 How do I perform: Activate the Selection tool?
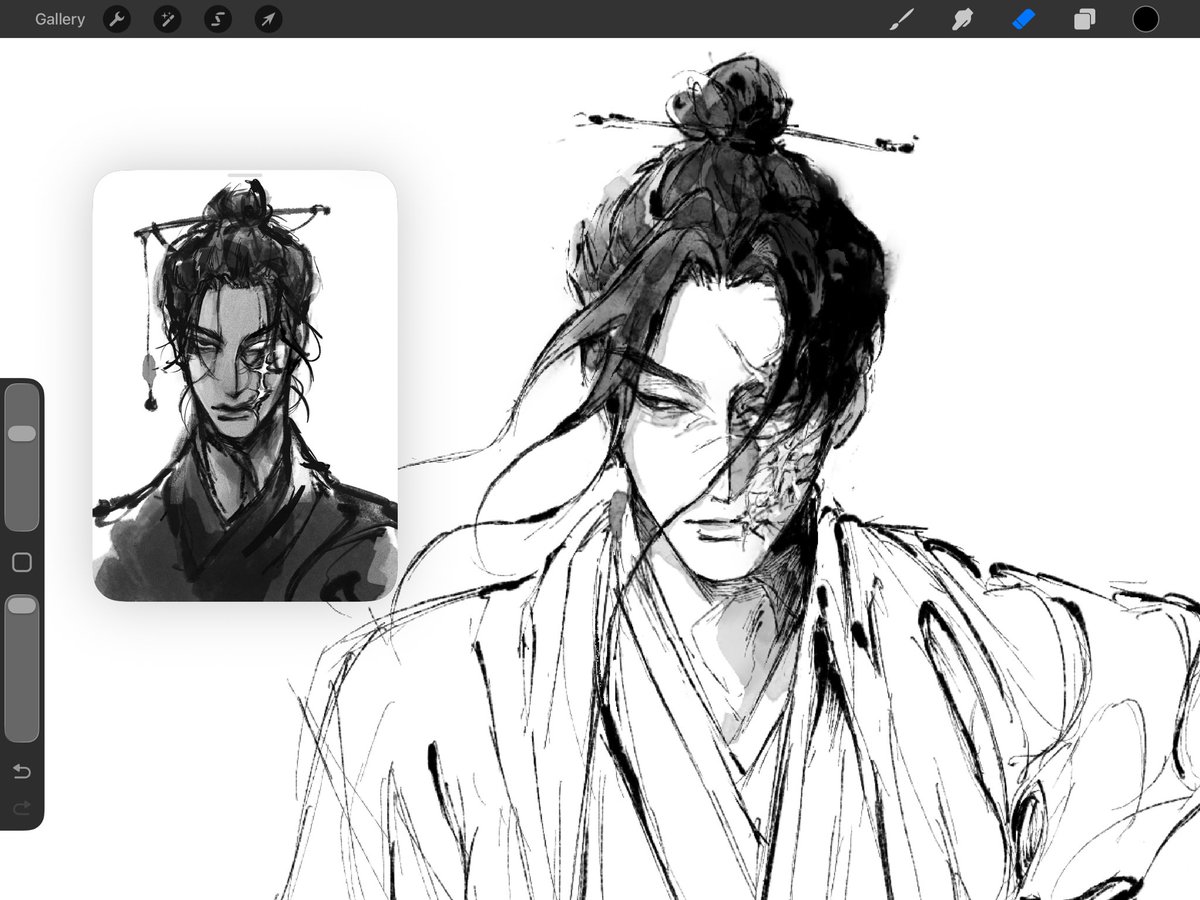pyautogui.click(x=218, y=19)
